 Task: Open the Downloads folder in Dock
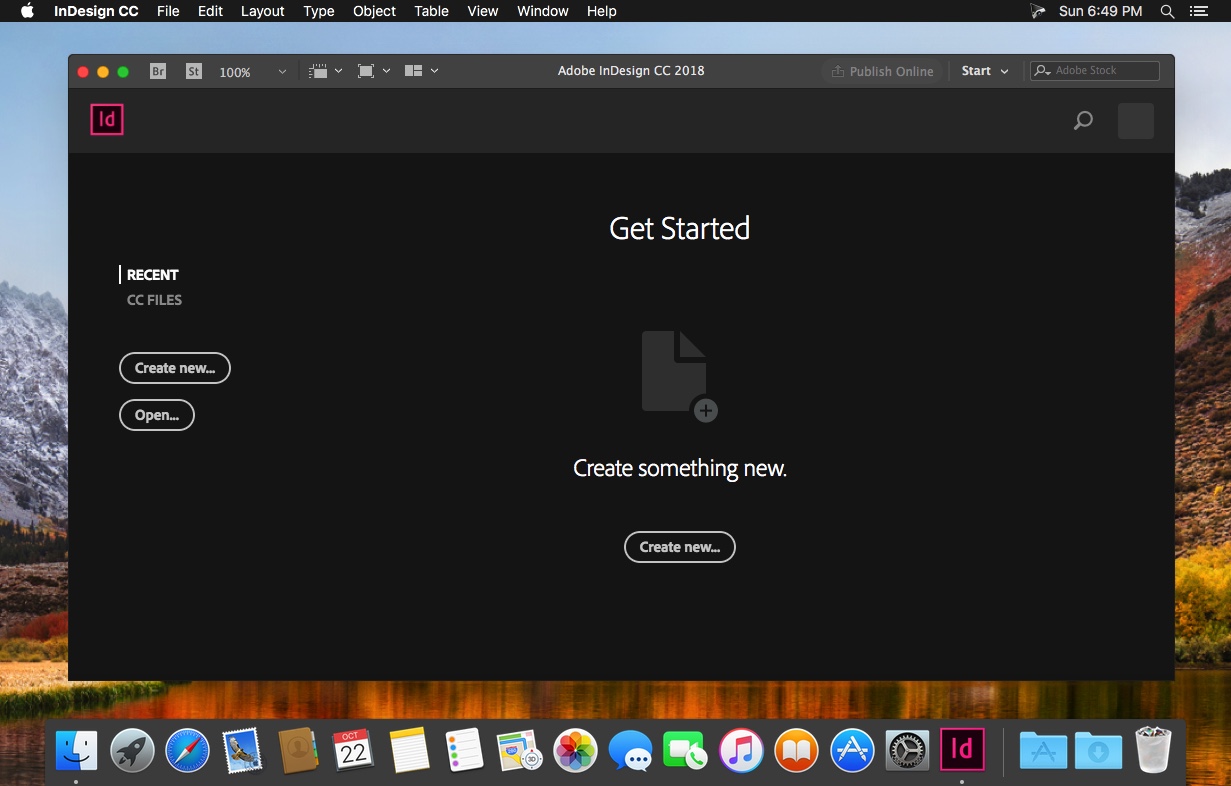(1098, 750)
